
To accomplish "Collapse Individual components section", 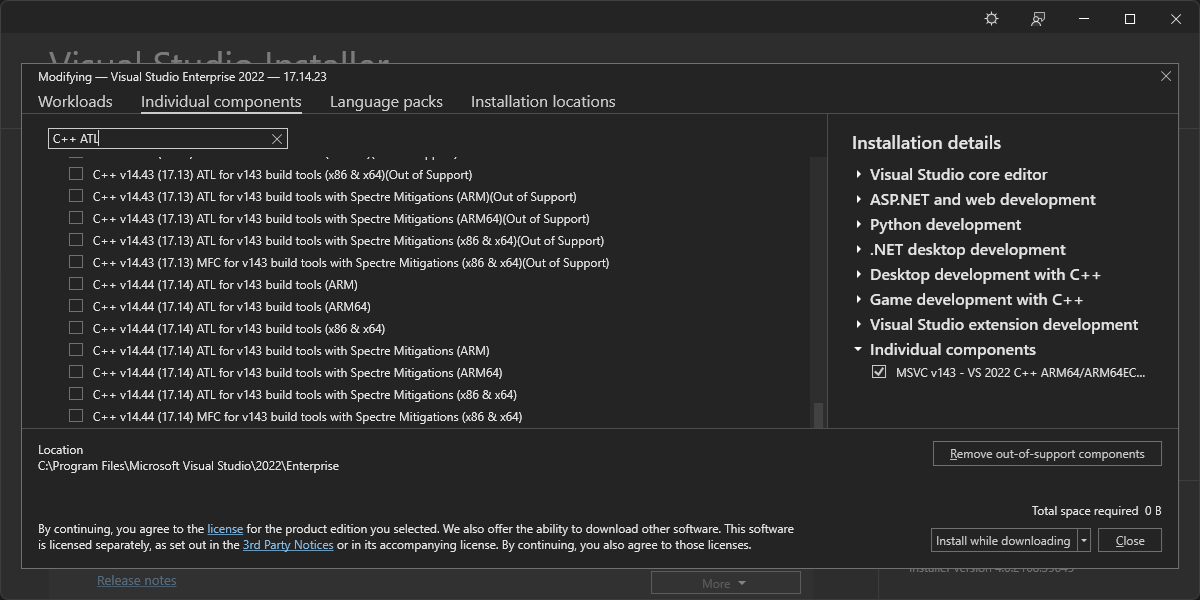I will (858, 350).
